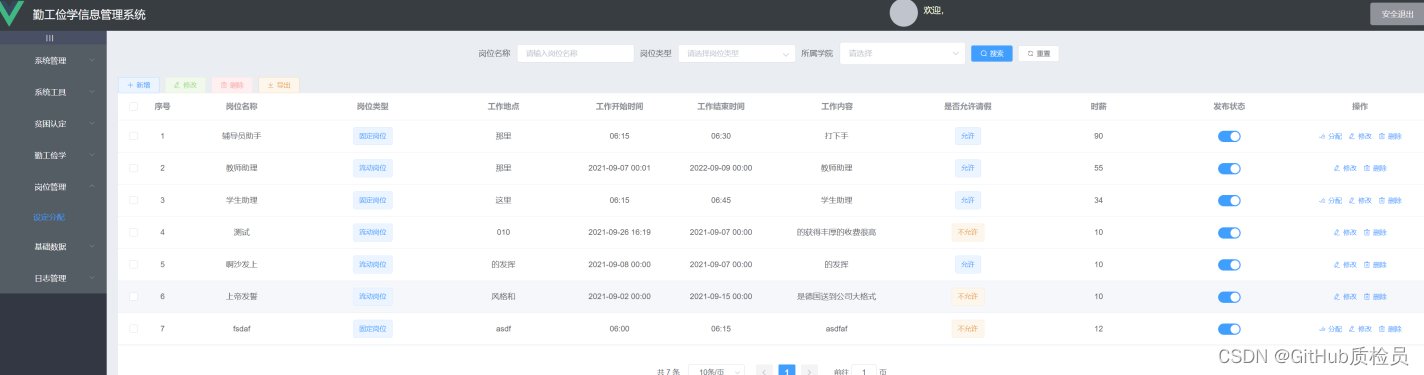
Task: Tick the checkbox for row 教师助理
Action: point(133,168)
